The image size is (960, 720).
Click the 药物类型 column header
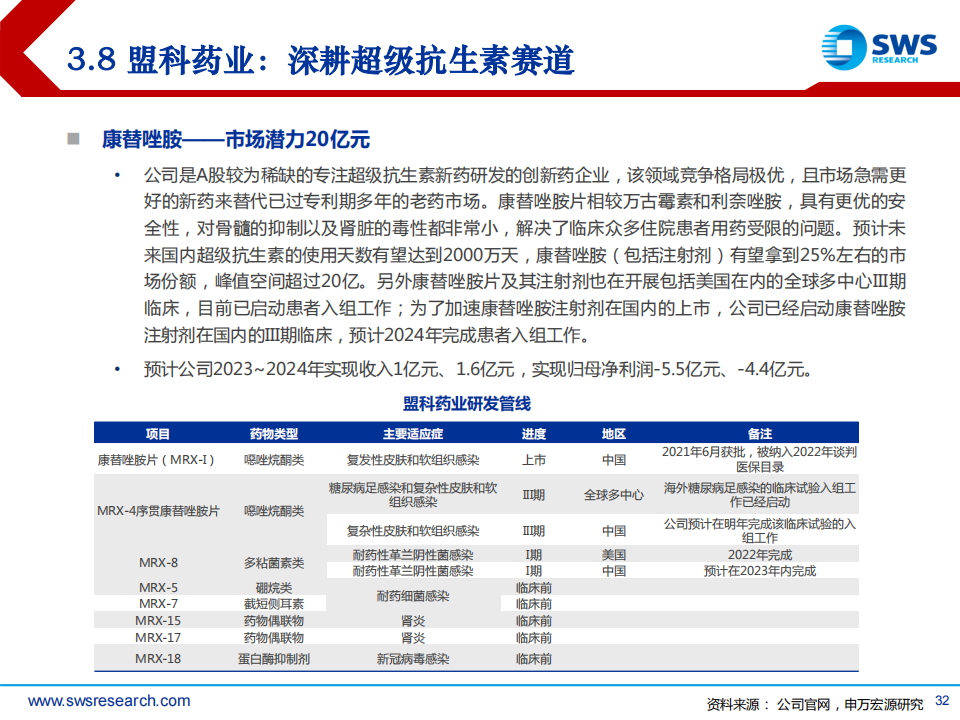click(274, 433)
